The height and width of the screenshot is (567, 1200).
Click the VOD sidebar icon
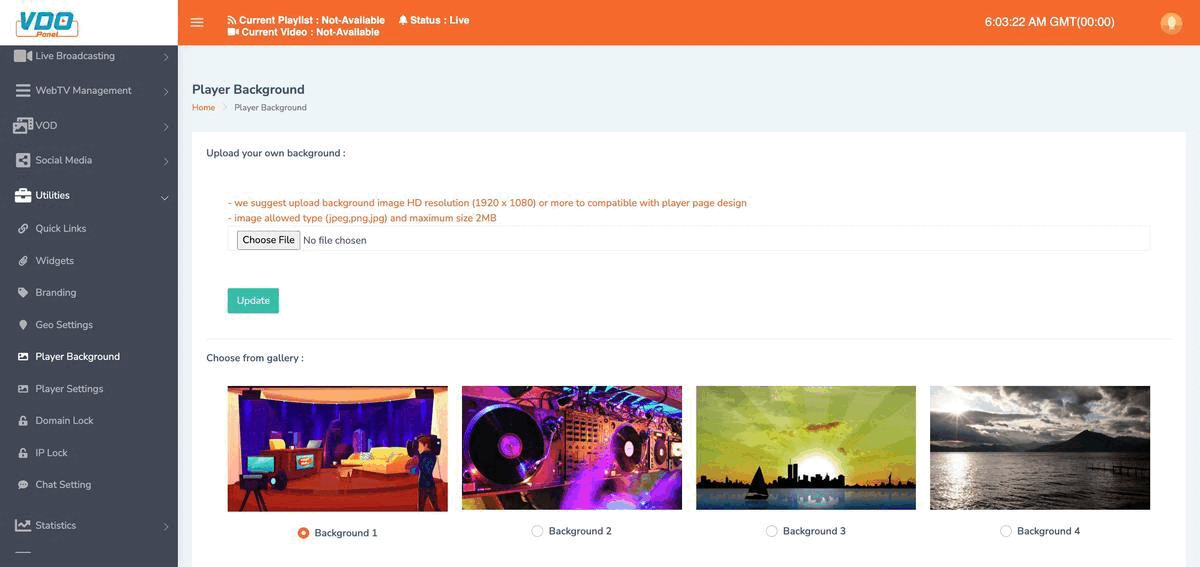coord(23,126)
